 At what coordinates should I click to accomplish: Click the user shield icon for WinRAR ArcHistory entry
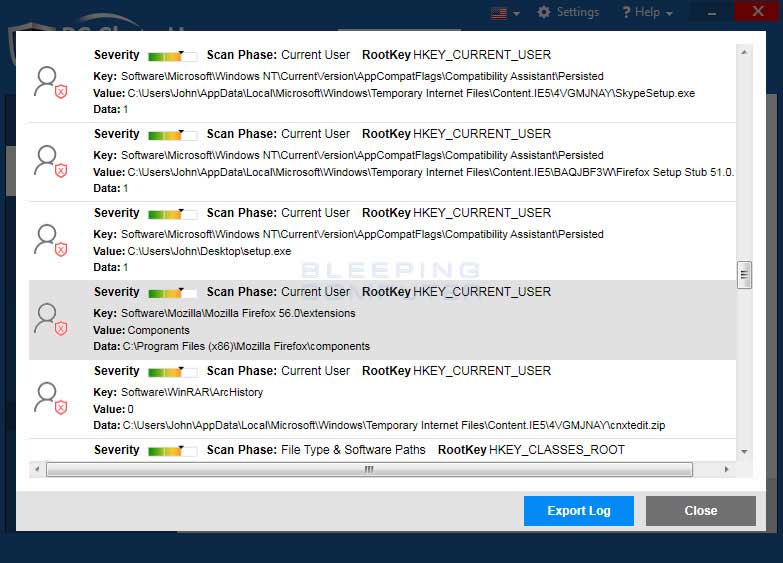(49, 398)
